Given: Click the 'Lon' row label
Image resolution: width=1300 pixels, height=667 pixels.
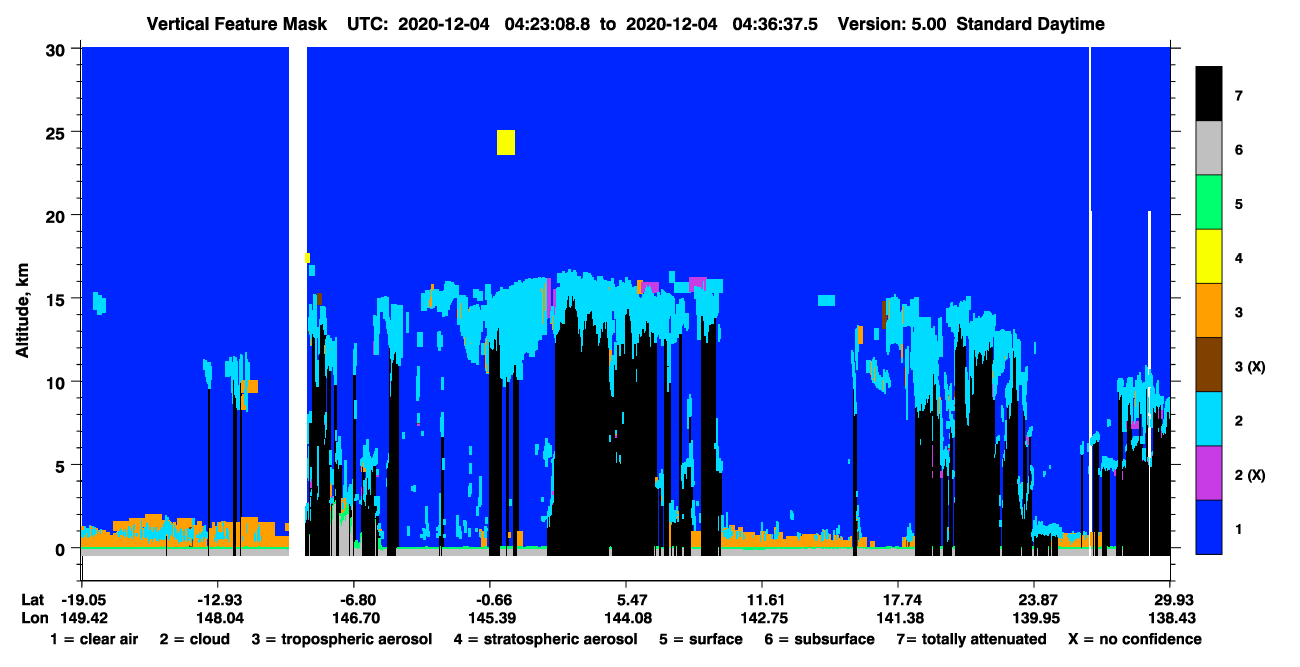Looking at the screenshot, I should click(34, 618).
